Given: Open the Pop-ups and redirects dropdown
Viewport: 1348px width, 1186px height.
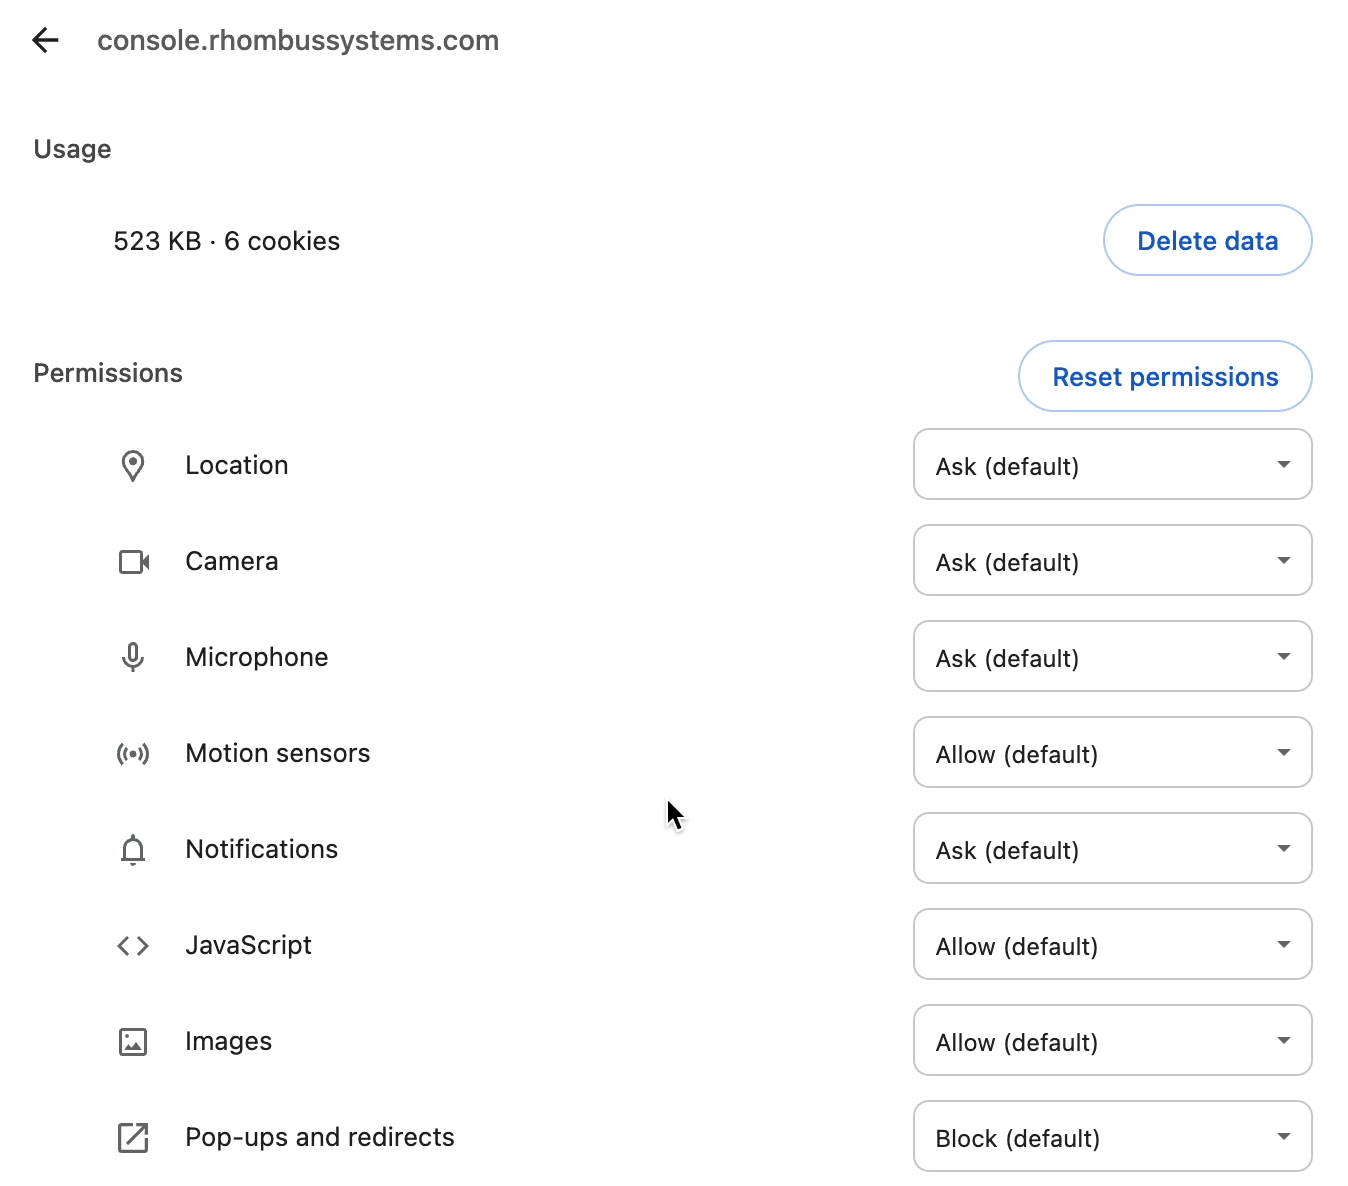Looking at the screenshot, I should tap(1113, 1136).
